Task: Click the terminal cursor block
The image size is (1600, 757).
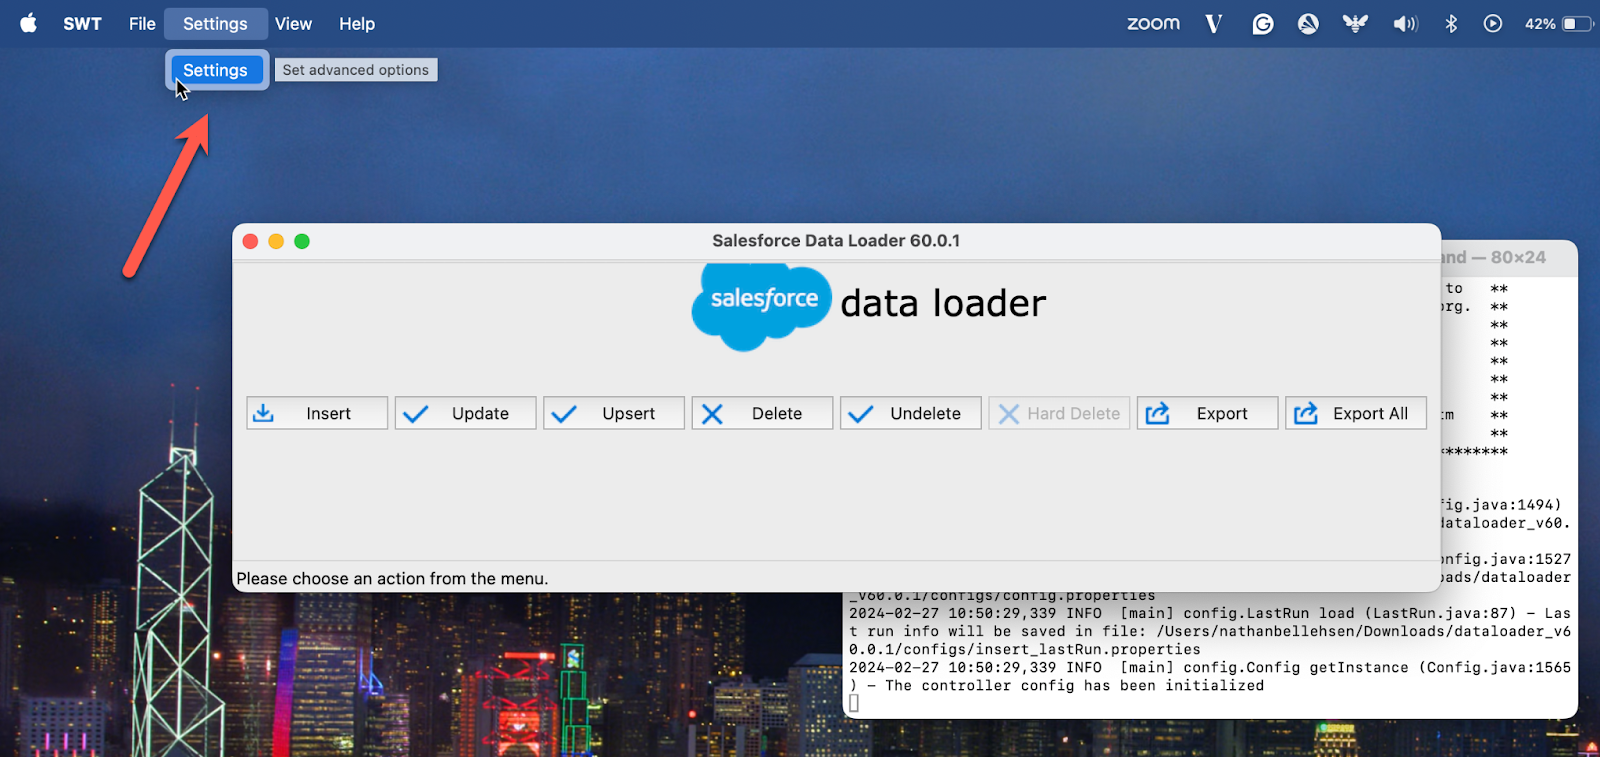Action: point(854,703)
